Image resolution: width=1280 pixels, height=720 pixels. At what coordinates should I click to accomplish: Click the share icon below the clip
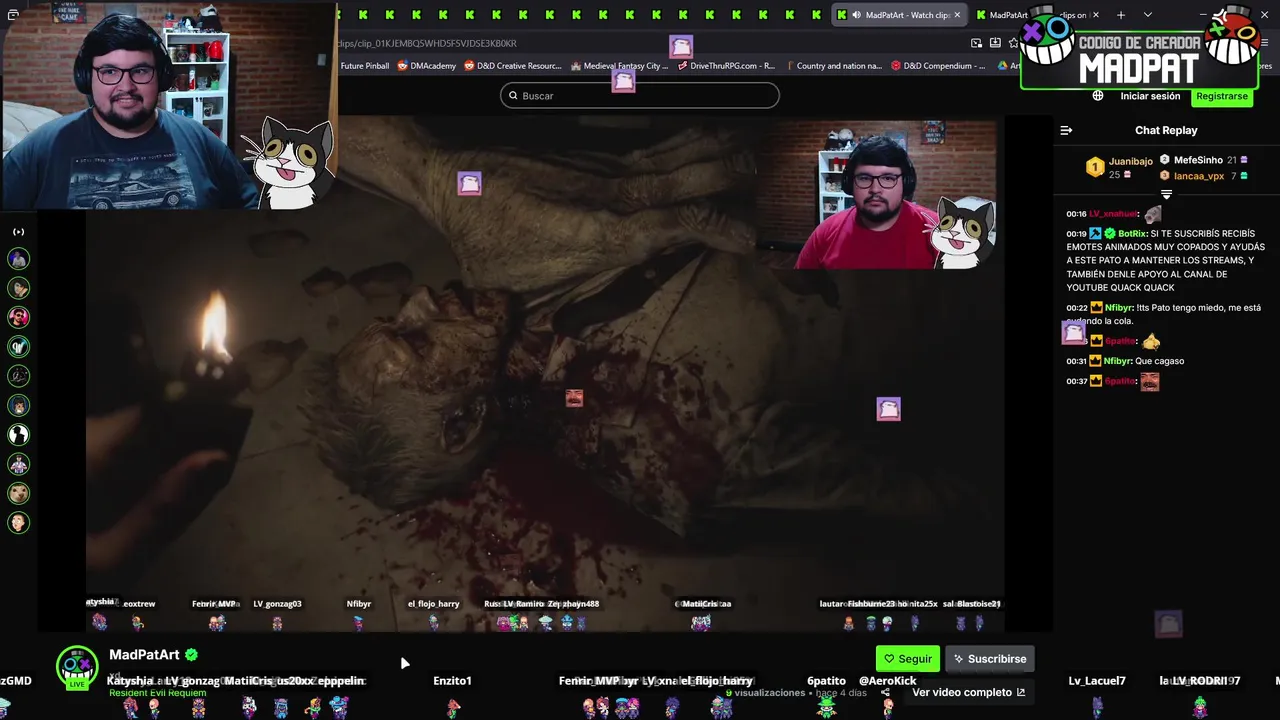885,692
